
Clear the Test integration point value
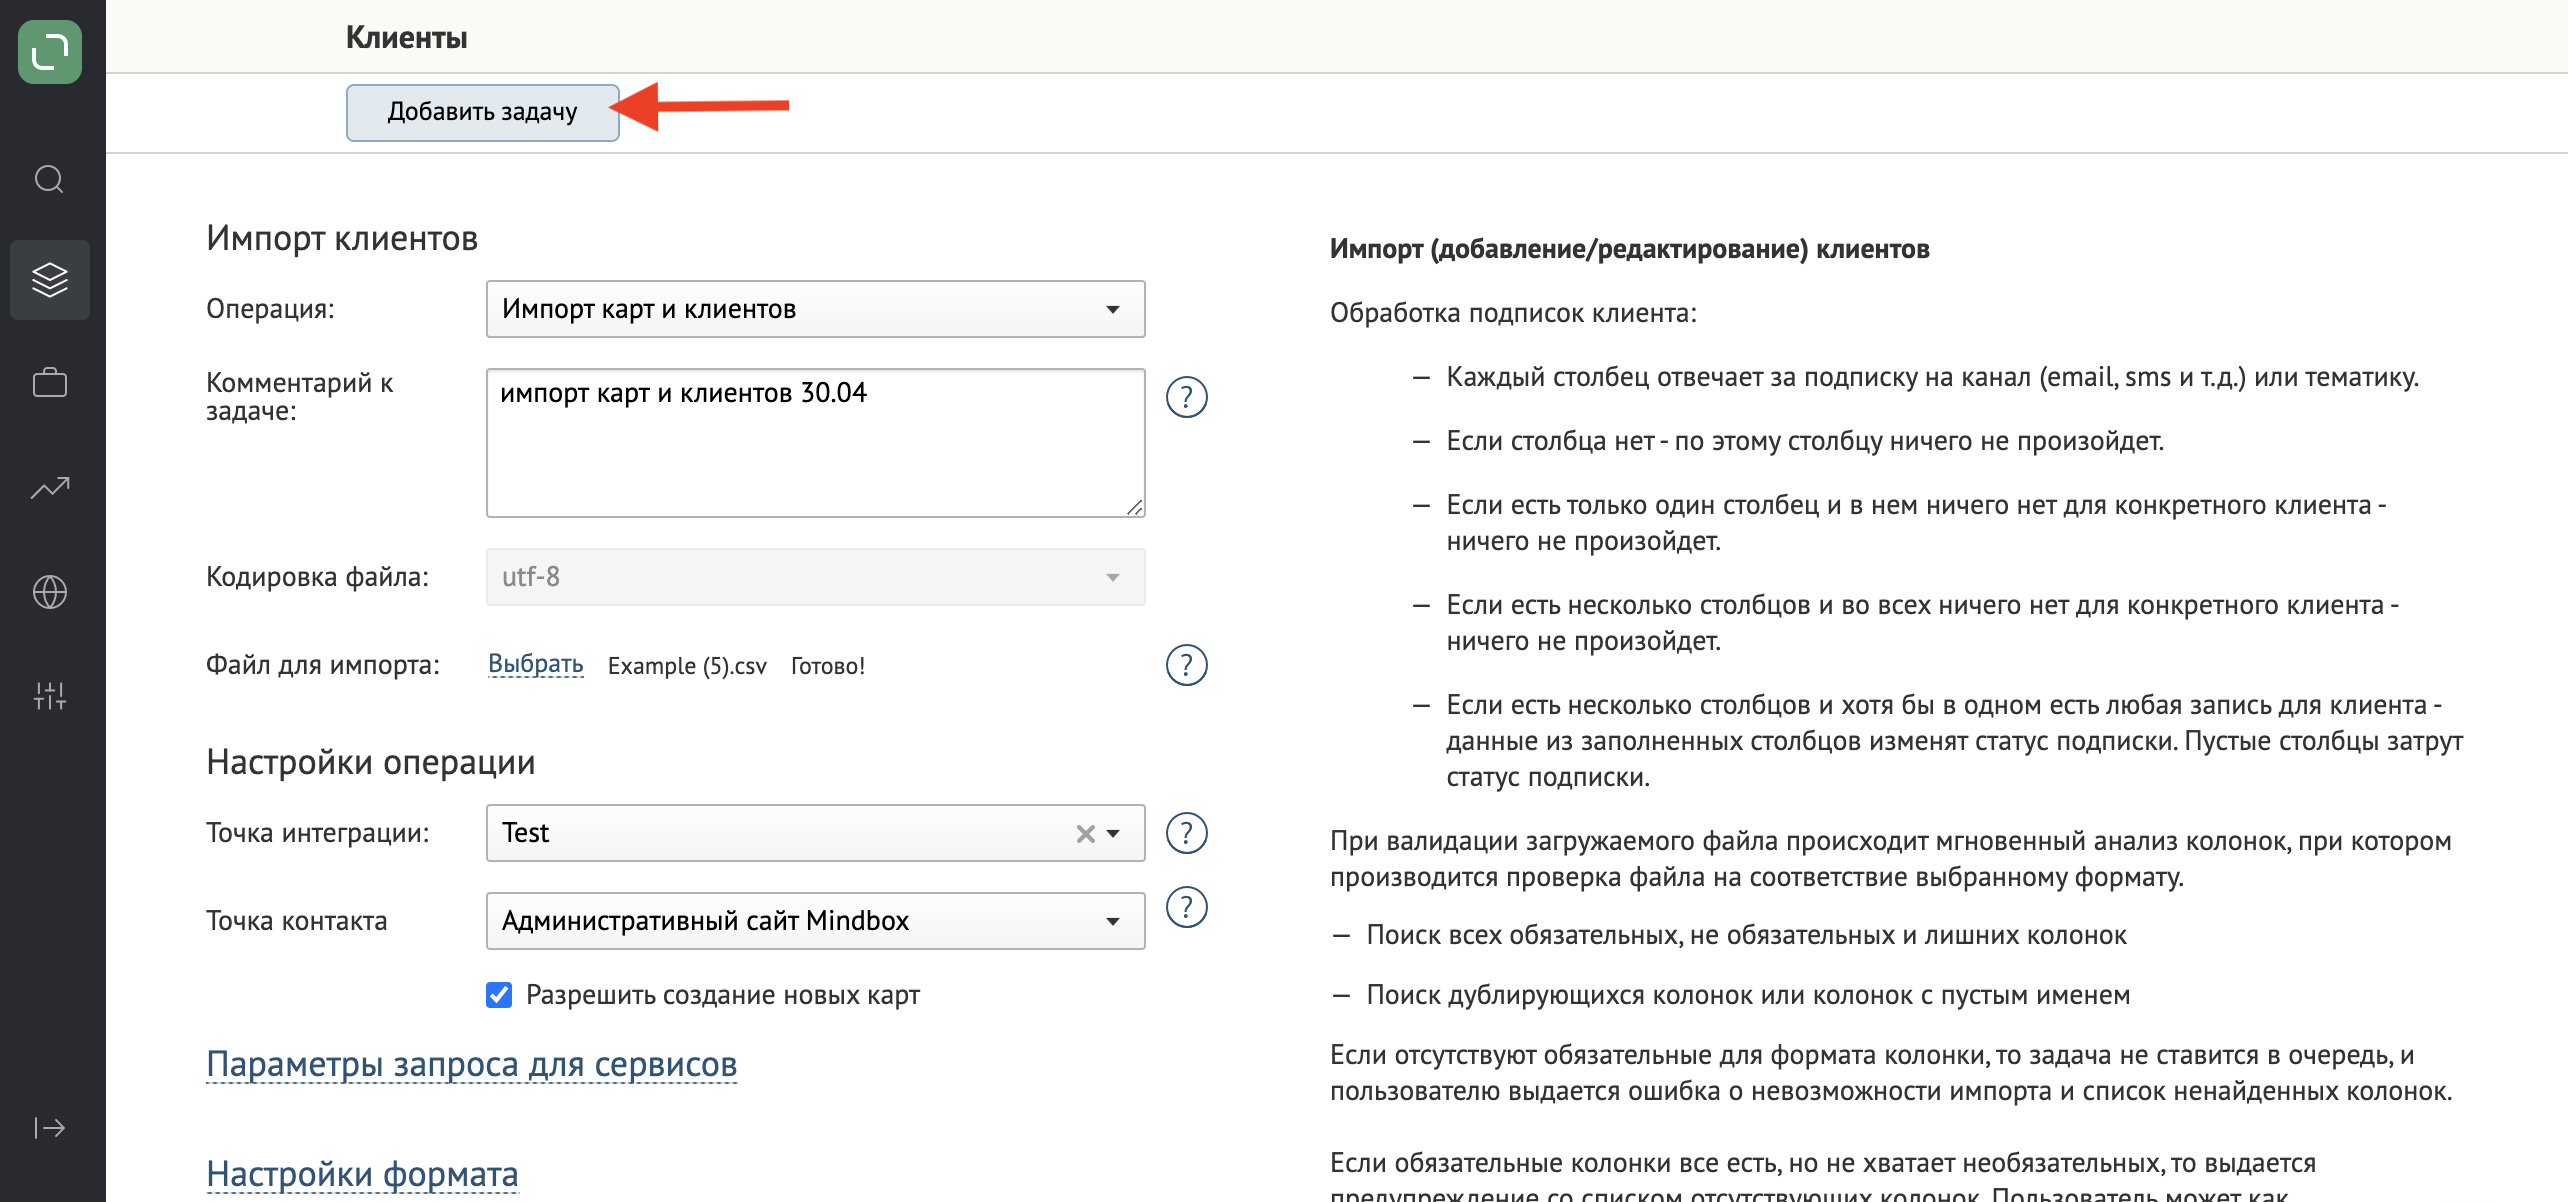coord(1085,834)
